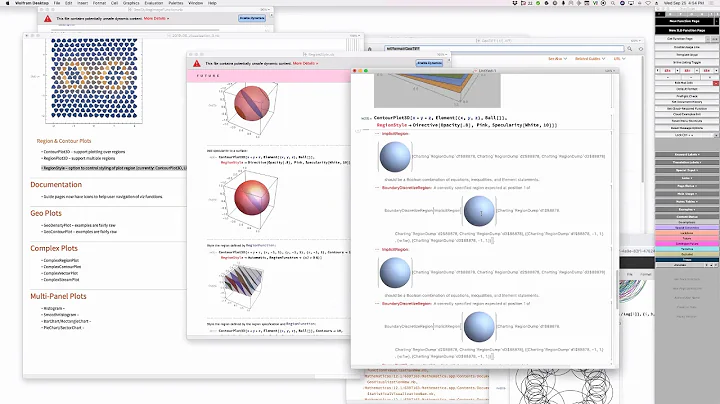Open the Palettes menu

pos(176,3)
